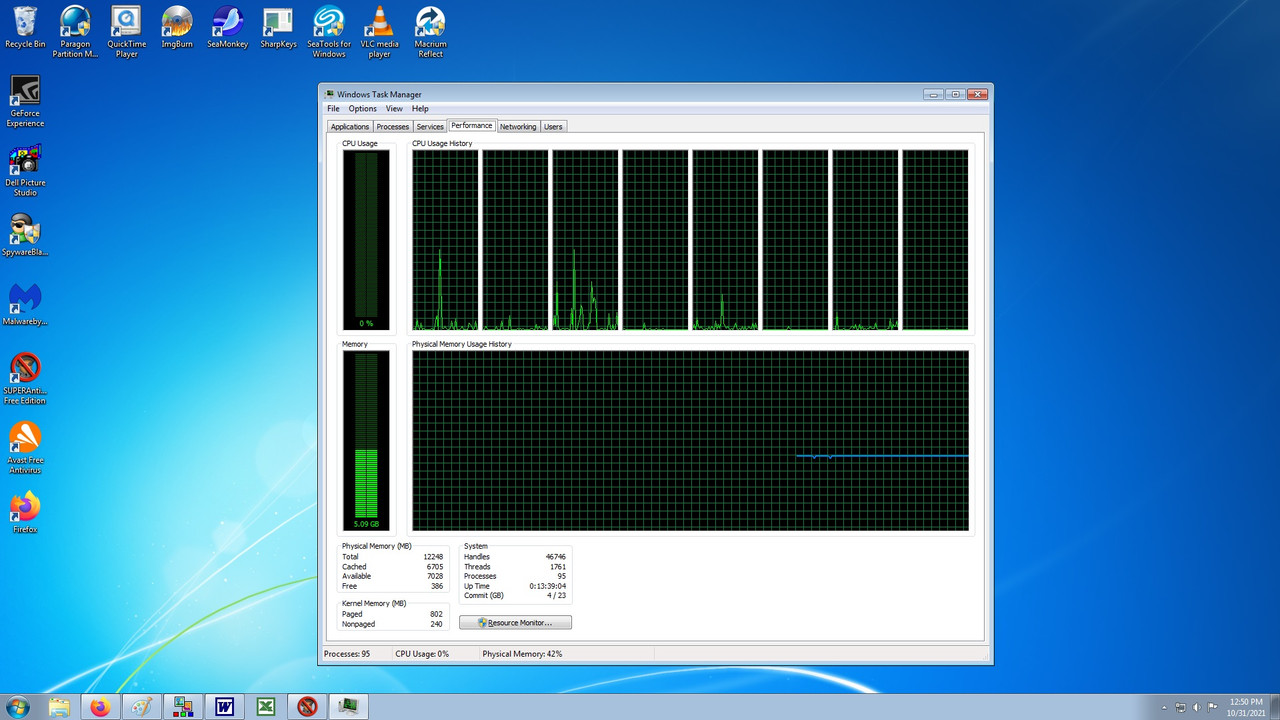Click the Handles value 46746
This screenshot has width=1280, height=720.
556,557
